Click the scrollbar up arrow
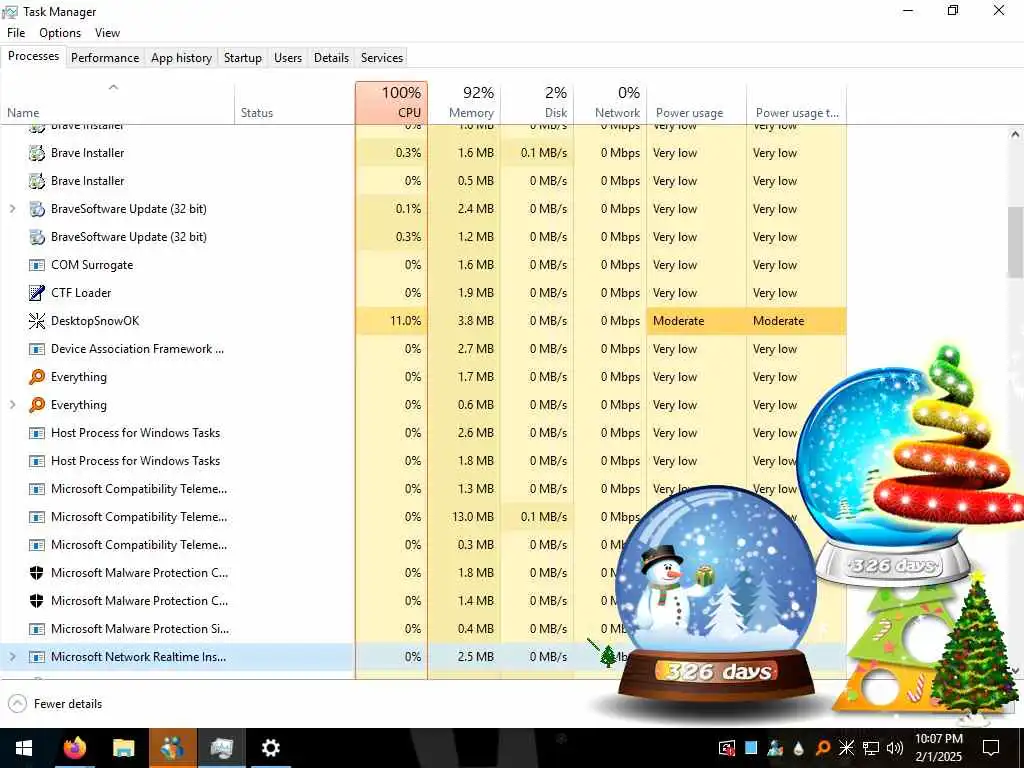The width and height of the screenshot is (1024, 768). (x=1015, y=135)
